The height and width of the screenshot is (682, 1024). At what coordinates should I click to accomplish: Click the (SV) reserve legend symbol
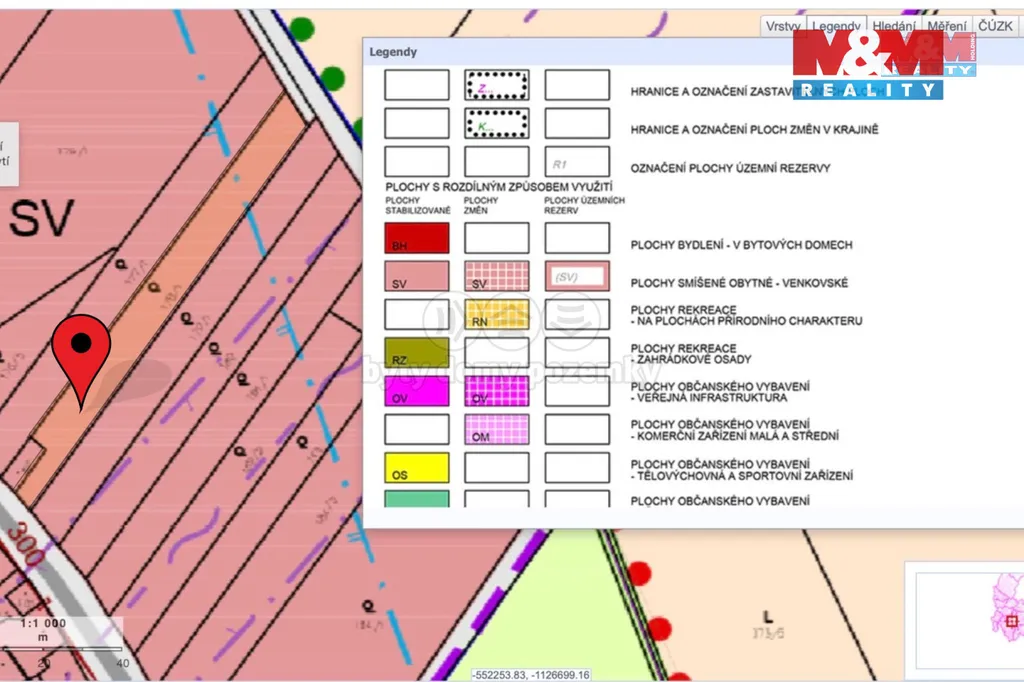577,276
